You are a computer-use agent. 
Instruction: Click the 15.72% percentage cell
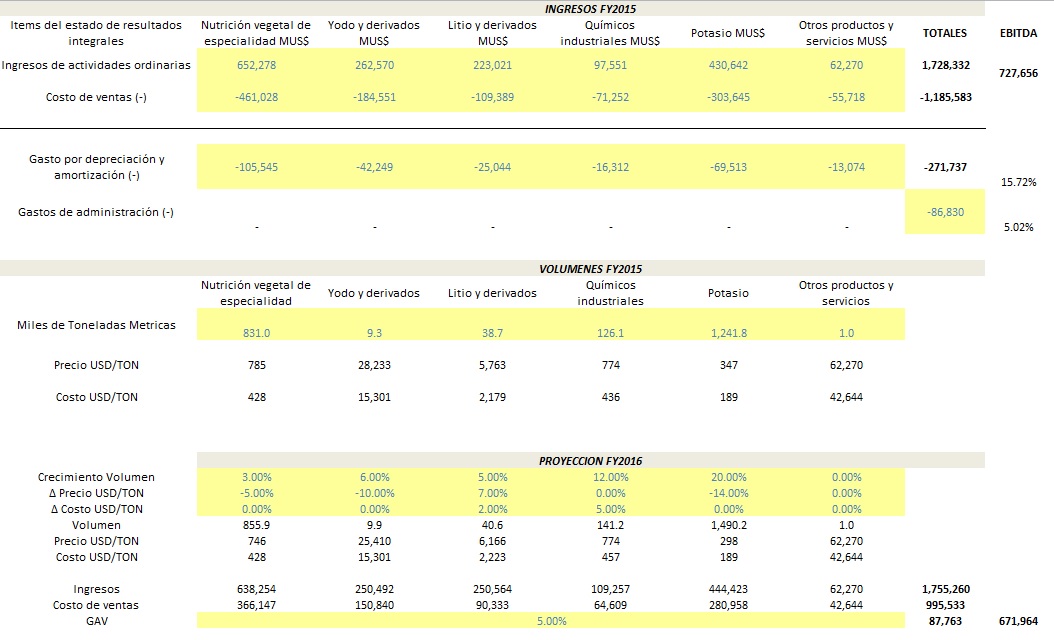click(x=1018, y=182)
